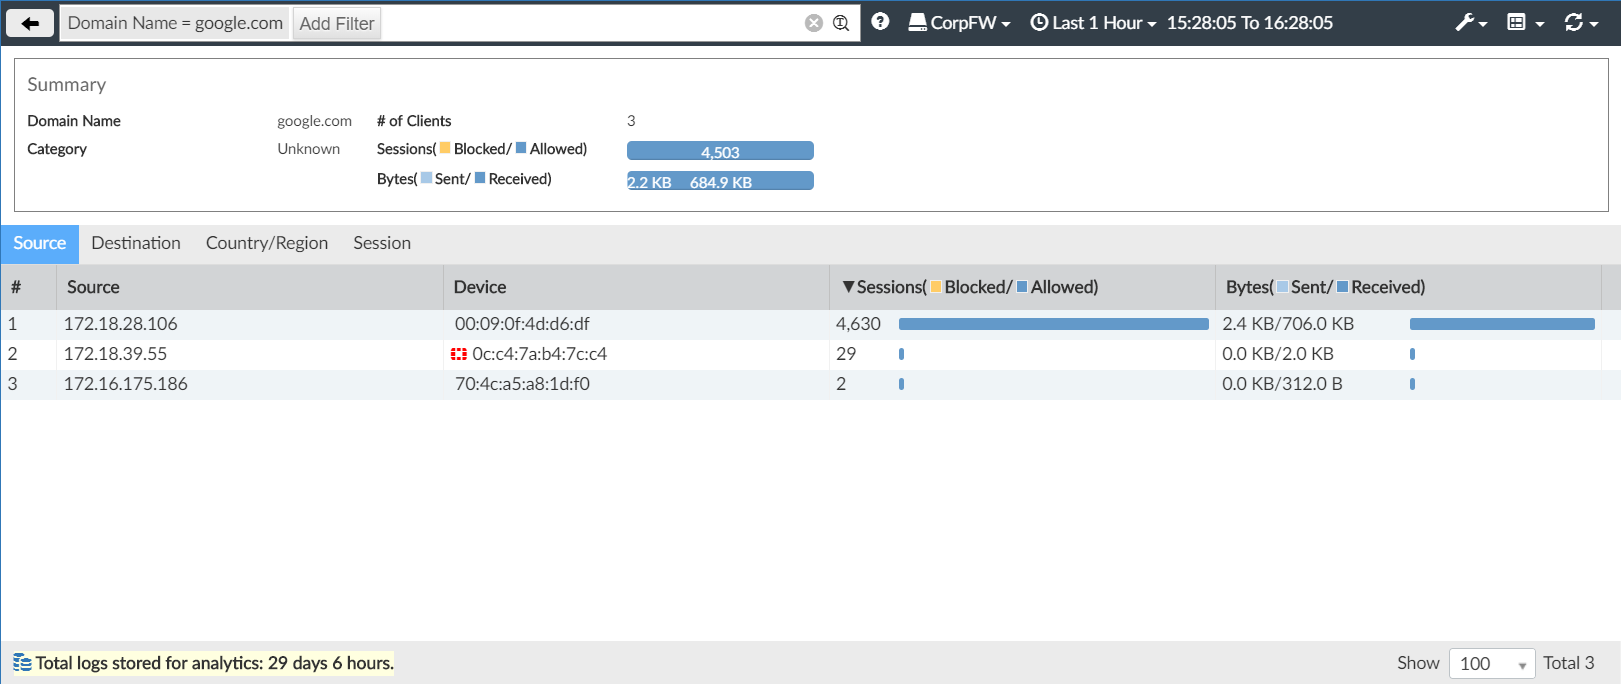Switch to the Session tab
This screenshot has width=1622, height=684.
tap(382, 243)
